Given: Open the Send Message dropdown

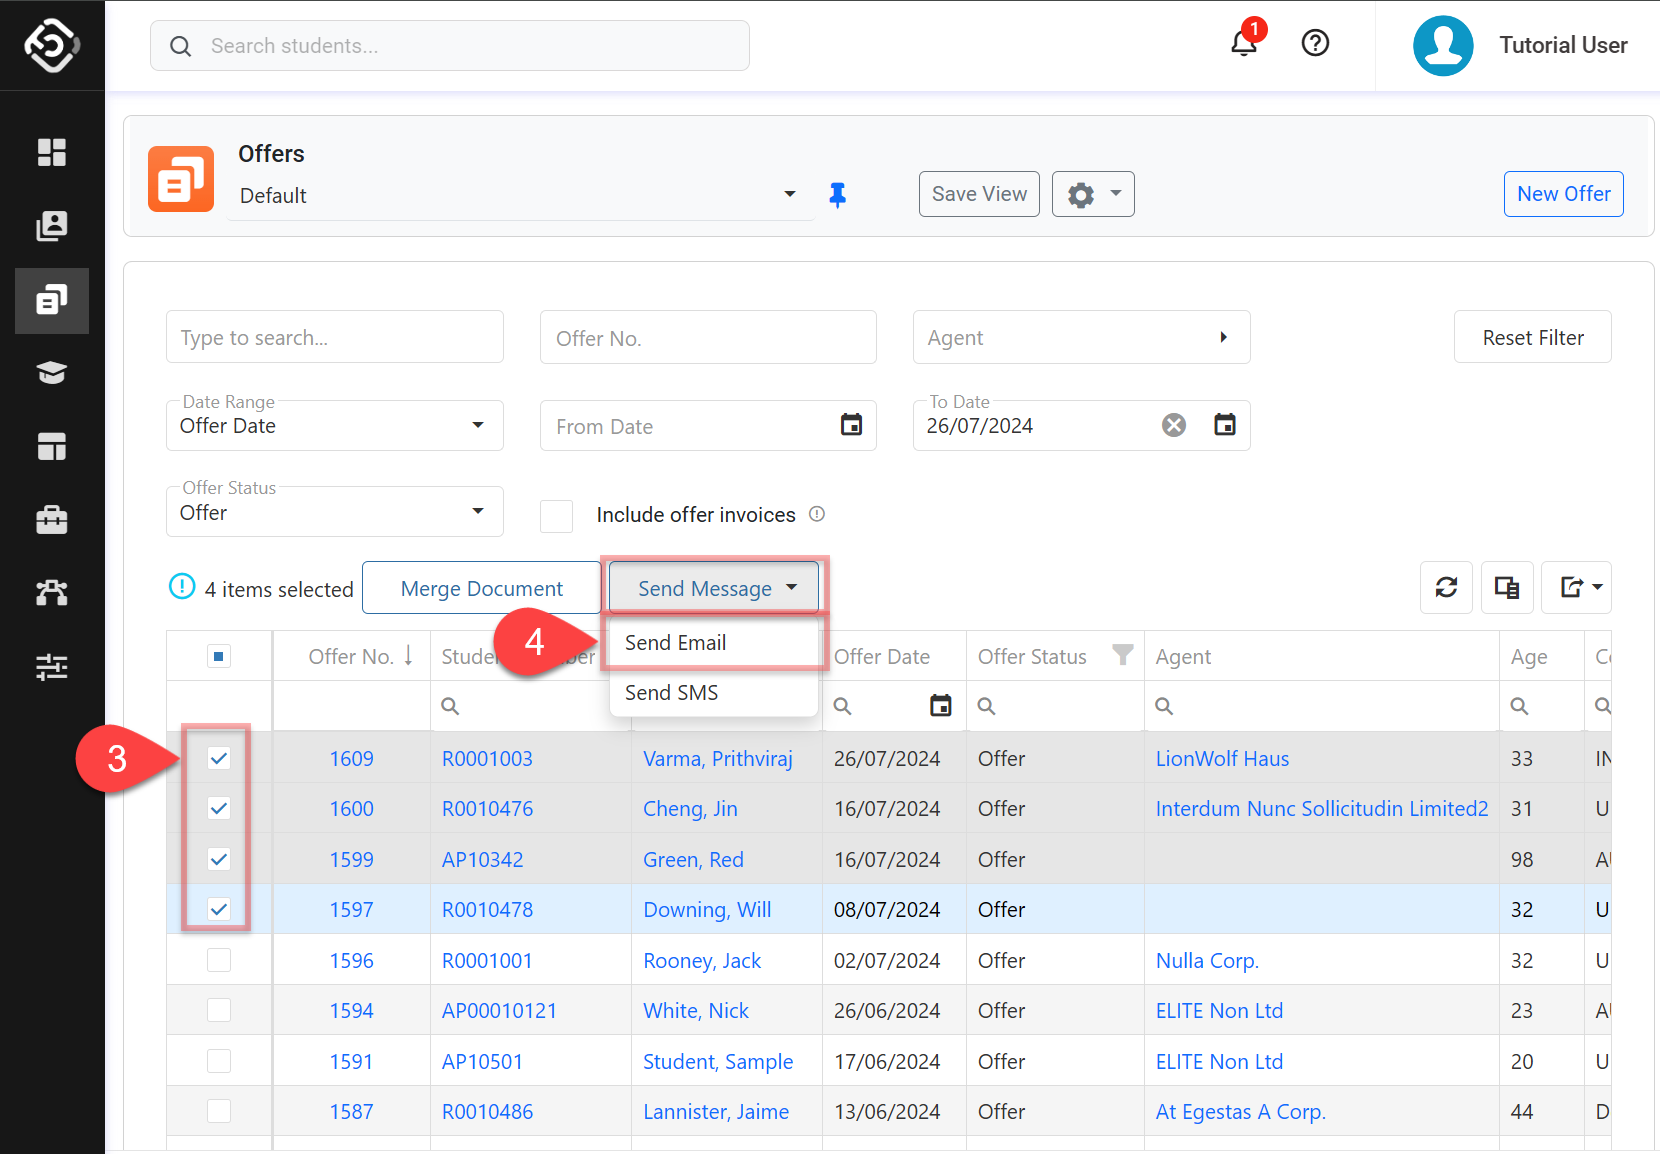Looking at the screenshot, I should (x=714, y=588).
